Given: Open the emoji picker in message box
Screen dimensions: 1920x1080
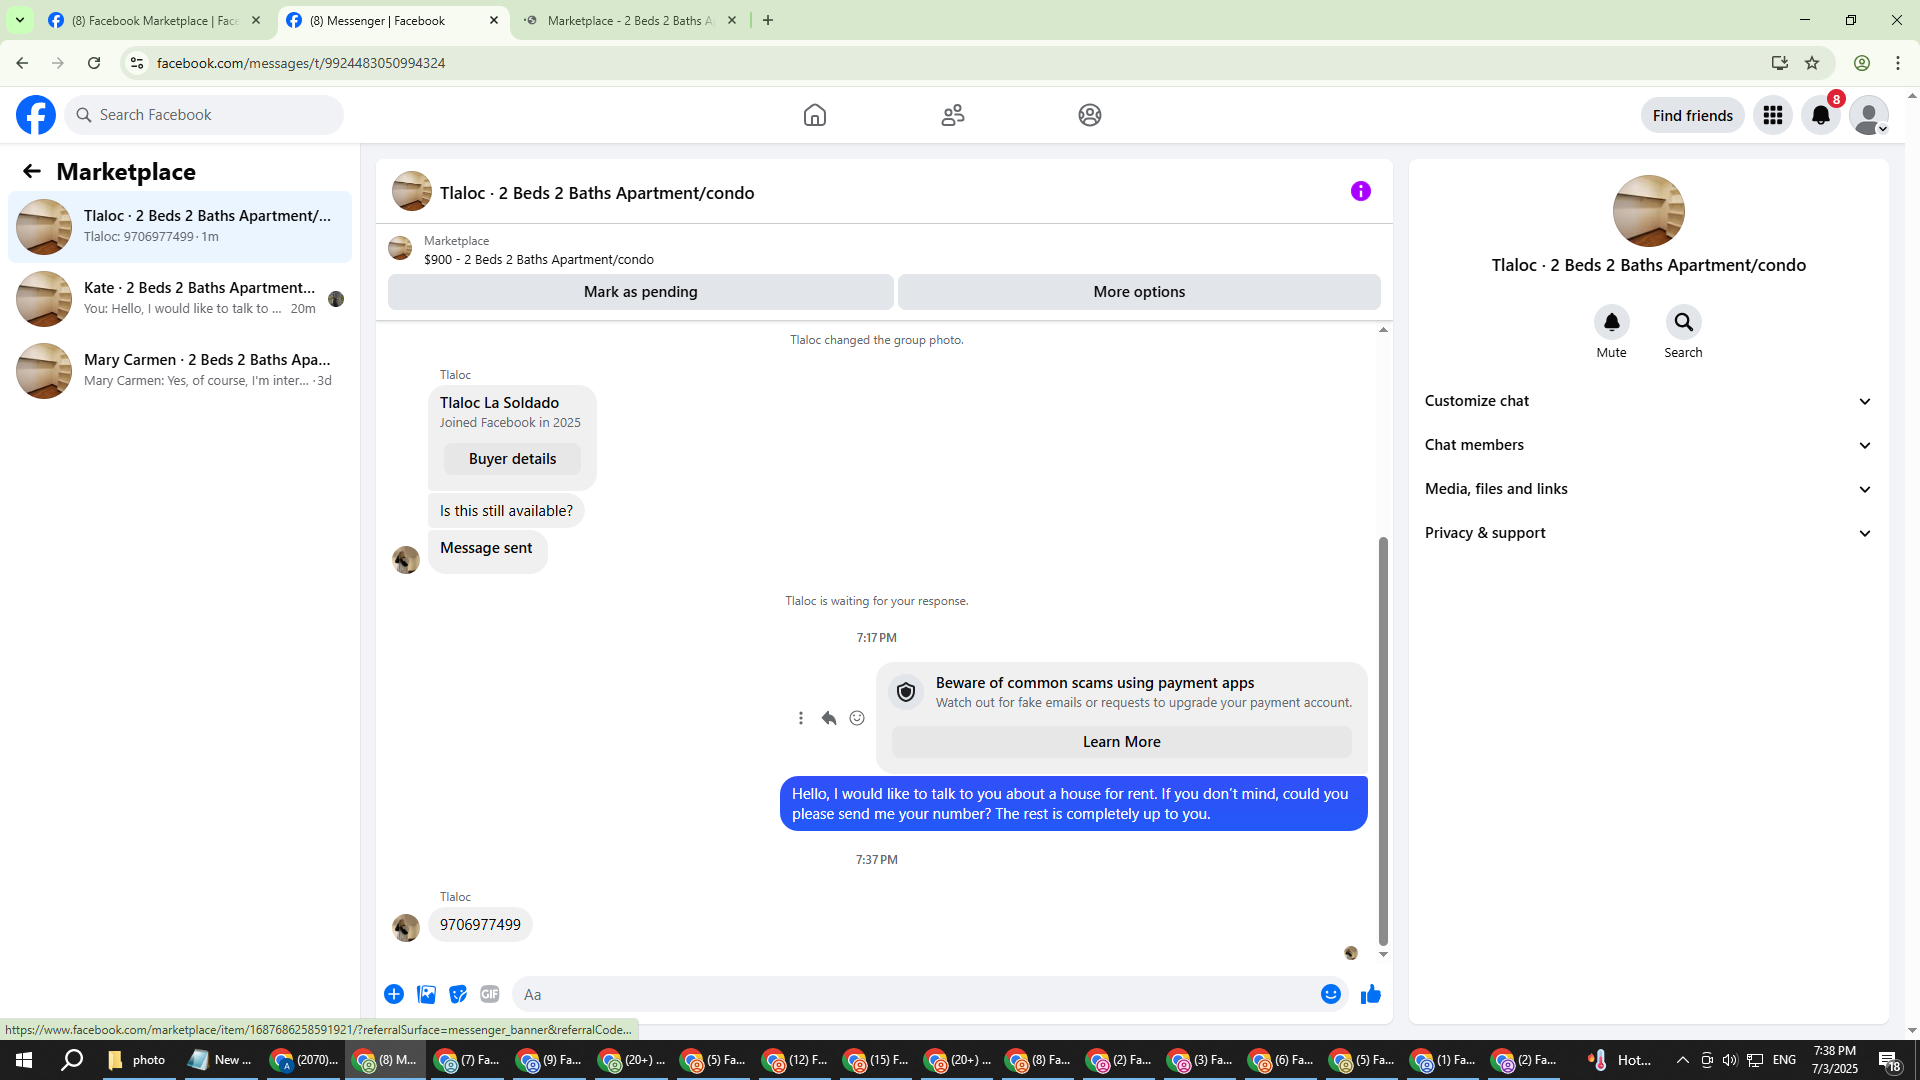Looking at the screenshot, I should [x=1330, y=994].
